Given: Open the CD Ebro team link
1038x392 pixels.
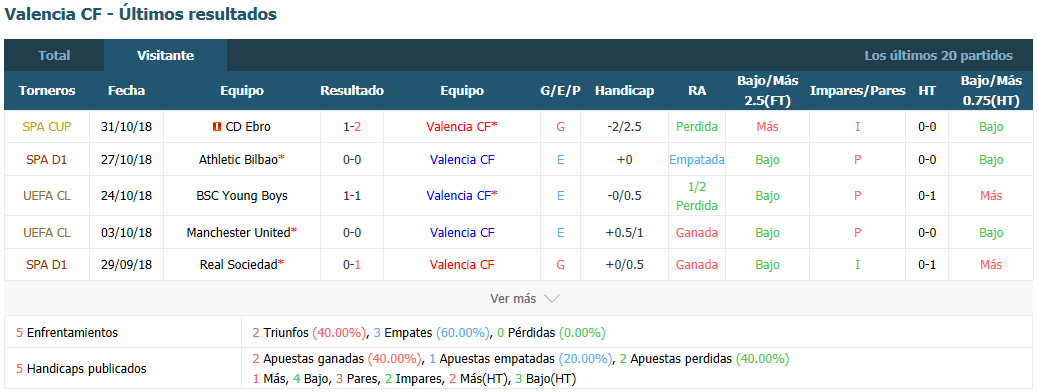Looking at the screenshot, I should (x=248, y=126).
